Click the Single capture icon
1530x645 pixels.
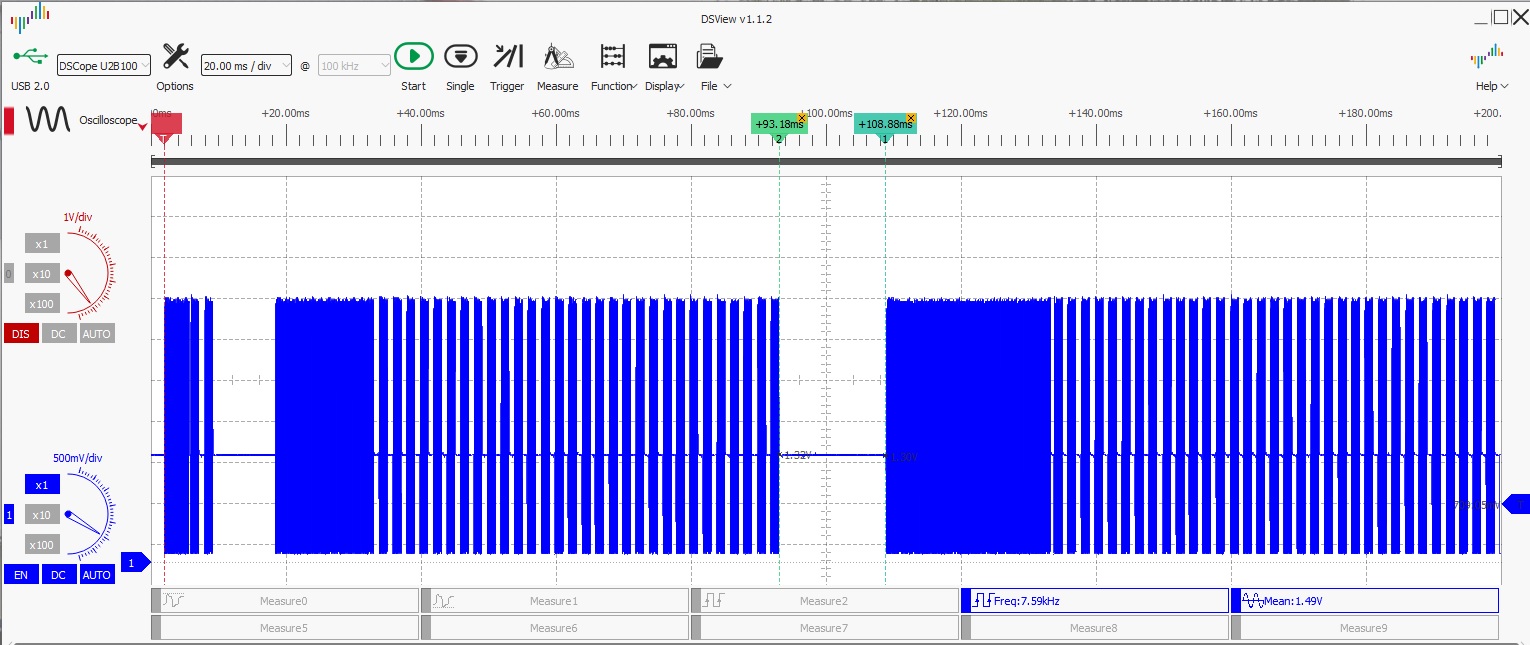pos(460,56)
